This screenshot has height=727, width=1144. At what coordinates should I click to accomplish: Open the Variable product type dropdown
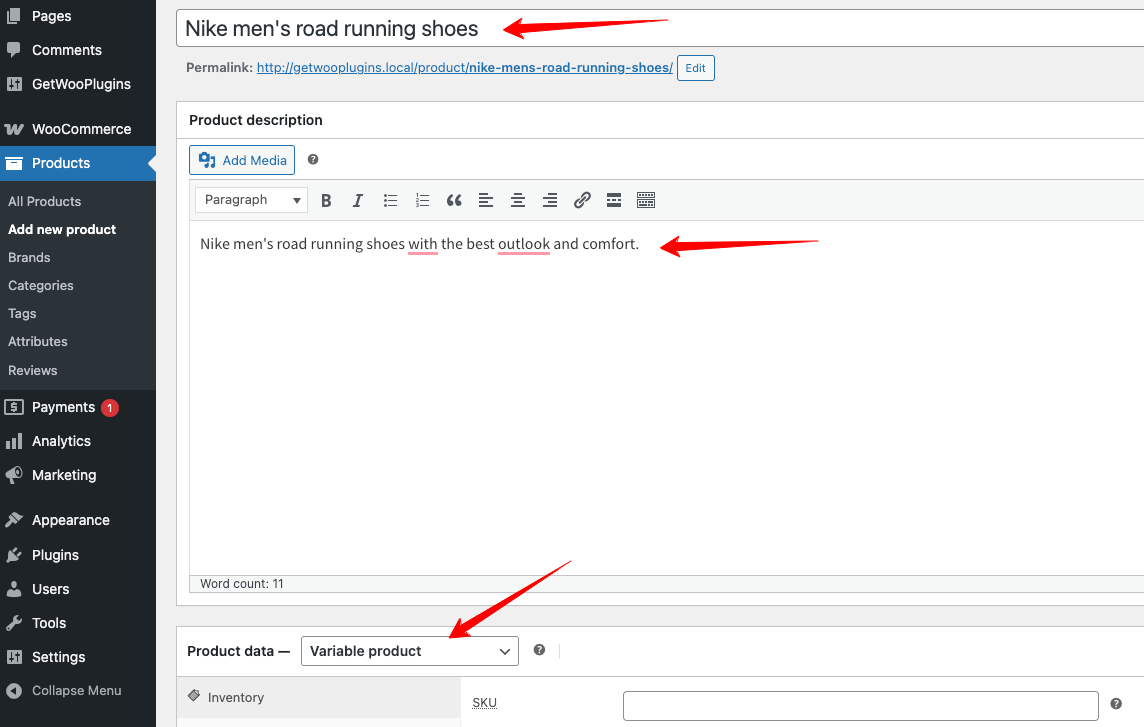point(409,651)
